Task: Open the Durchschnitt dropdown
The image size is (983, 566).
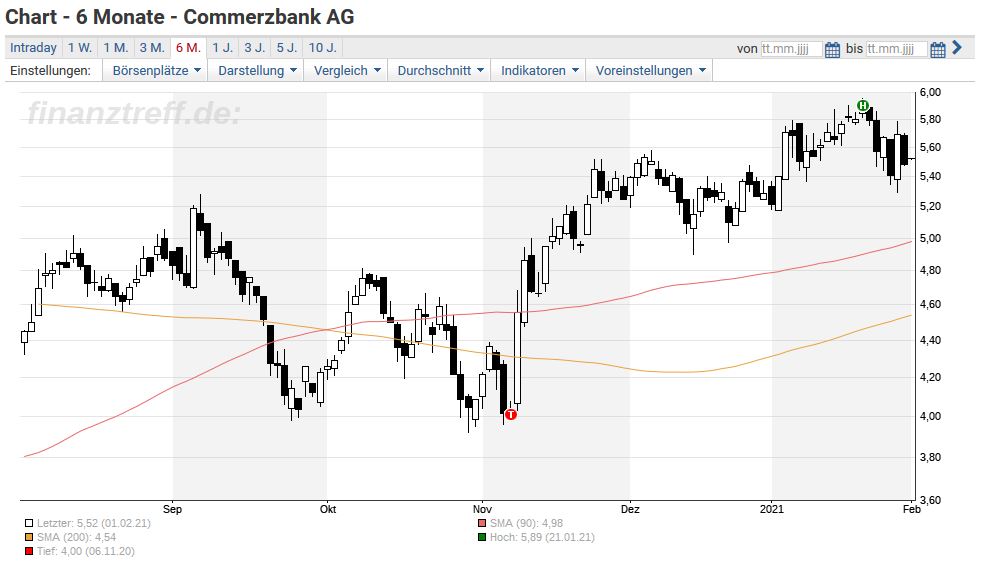Action: (439, 71)
